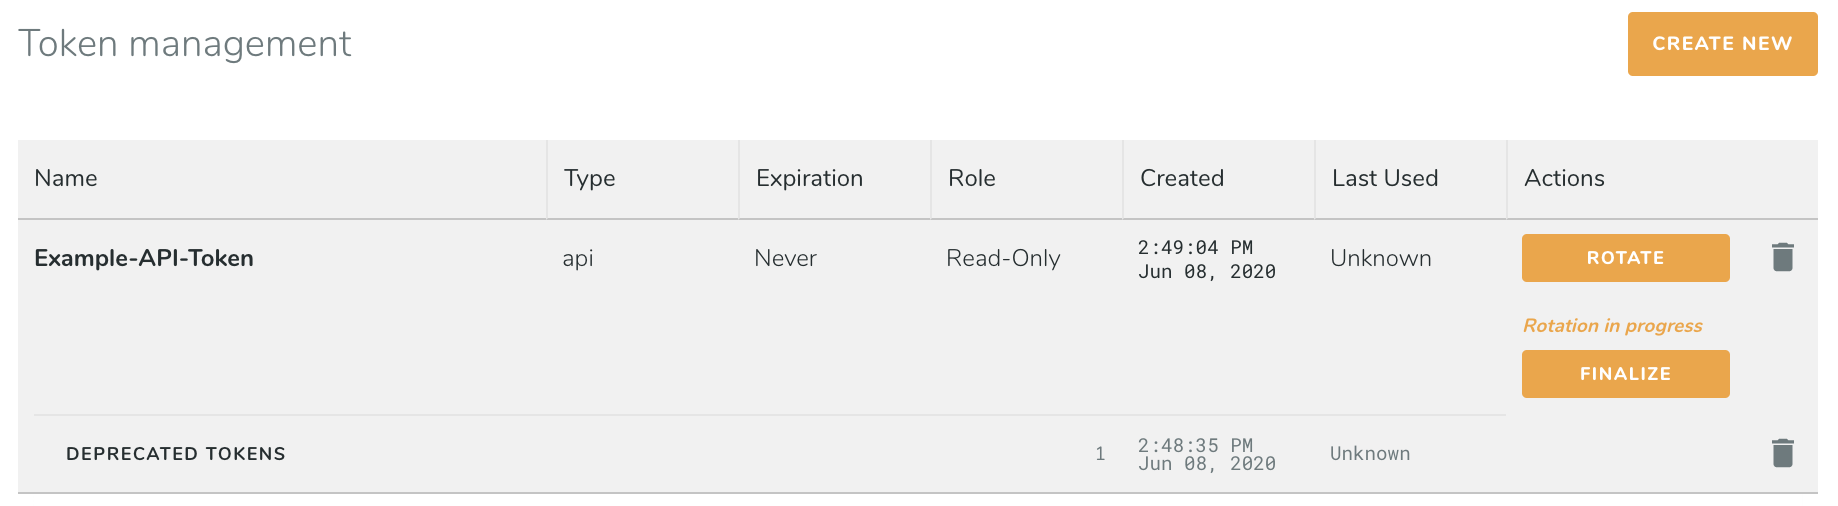Click the Read-Only role value

(x=1003, y=258)
